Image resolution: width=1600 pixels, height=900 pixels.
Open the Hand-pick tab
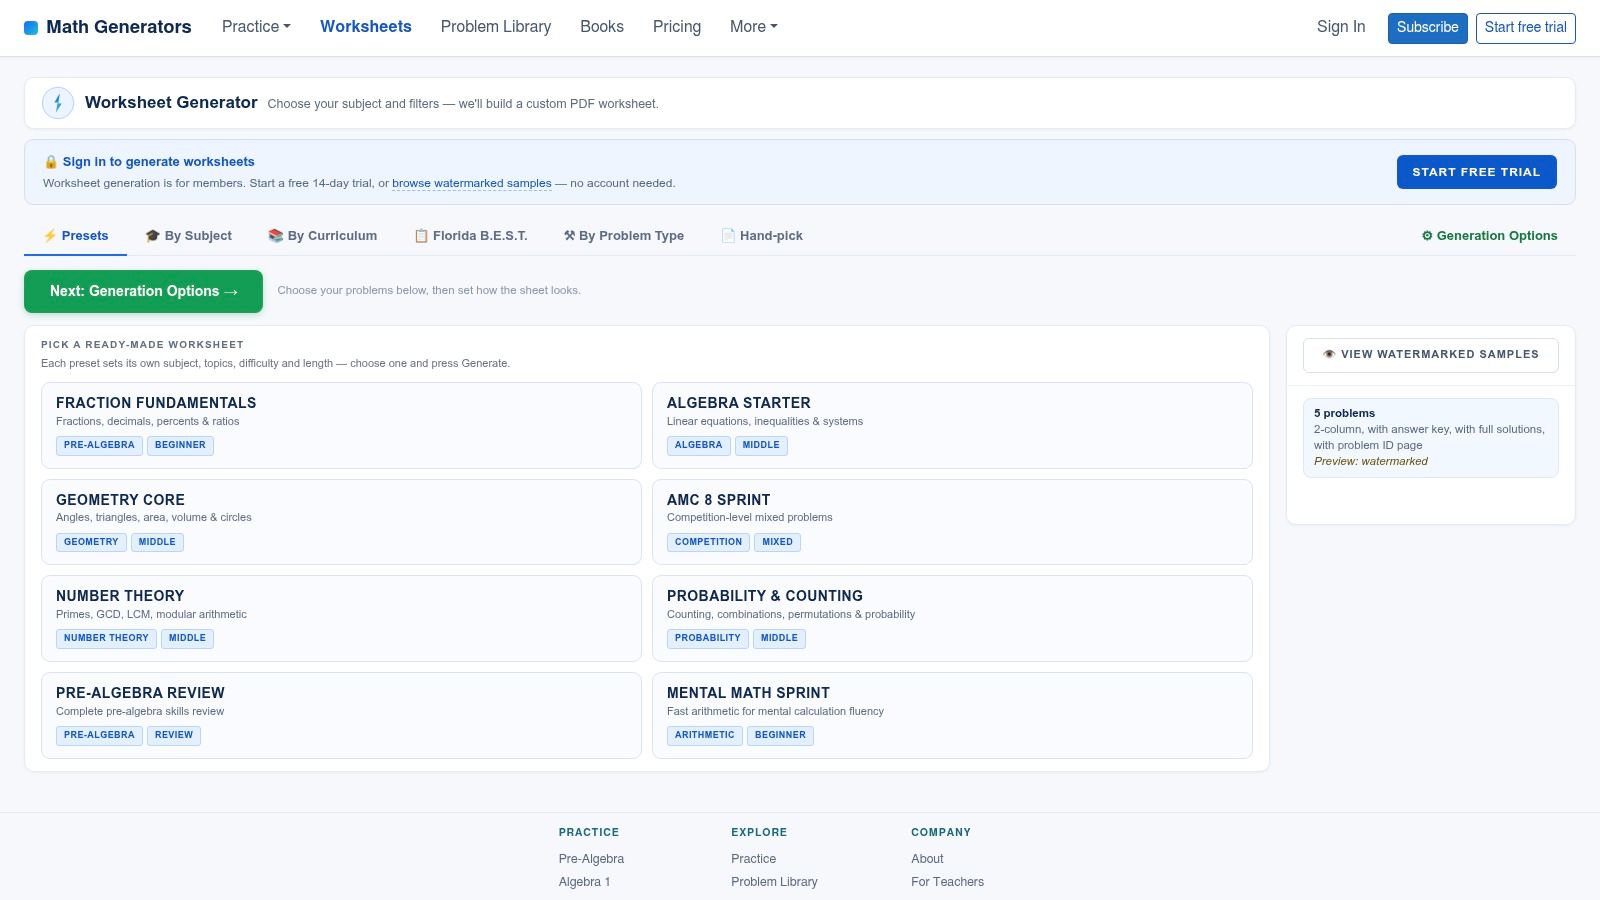point(762,236)
